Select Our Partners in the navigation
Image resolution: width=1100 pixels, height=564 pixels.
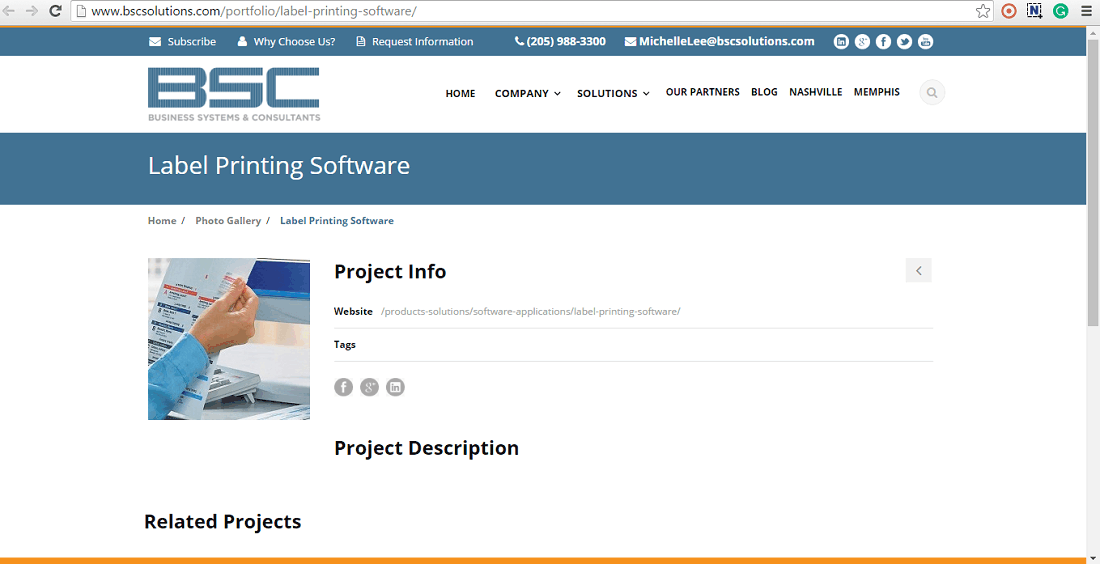(702, 92)
